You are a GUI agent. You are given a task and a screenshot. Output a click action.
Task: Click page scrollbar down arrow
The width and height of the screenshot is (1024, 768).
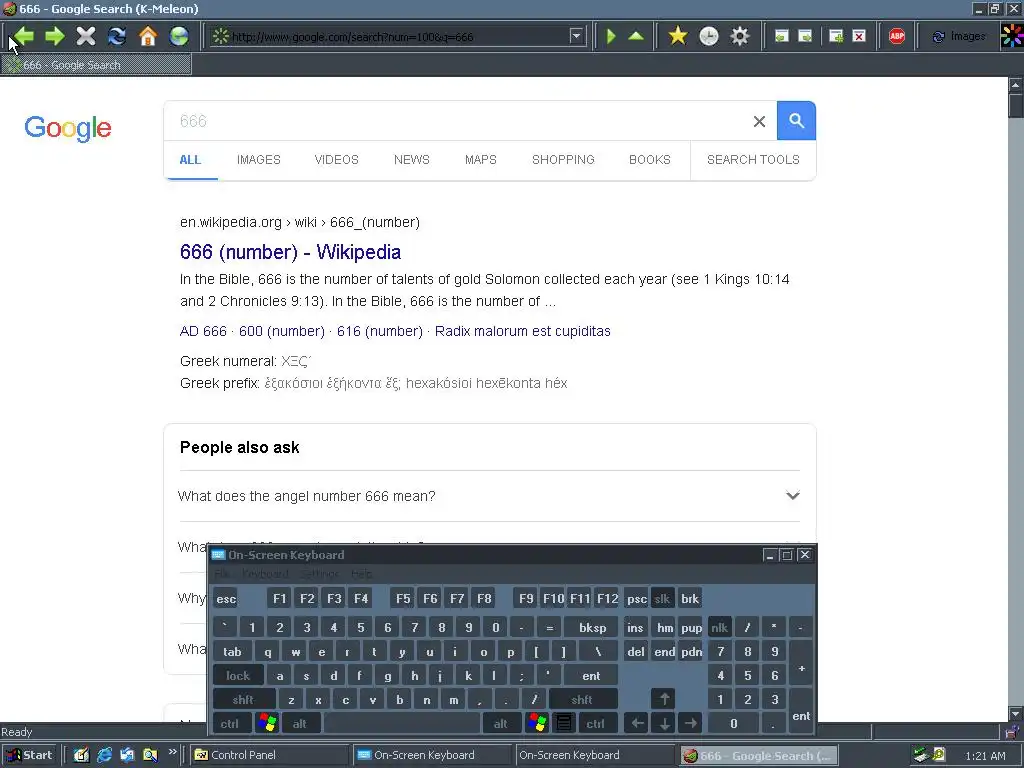1016,713
